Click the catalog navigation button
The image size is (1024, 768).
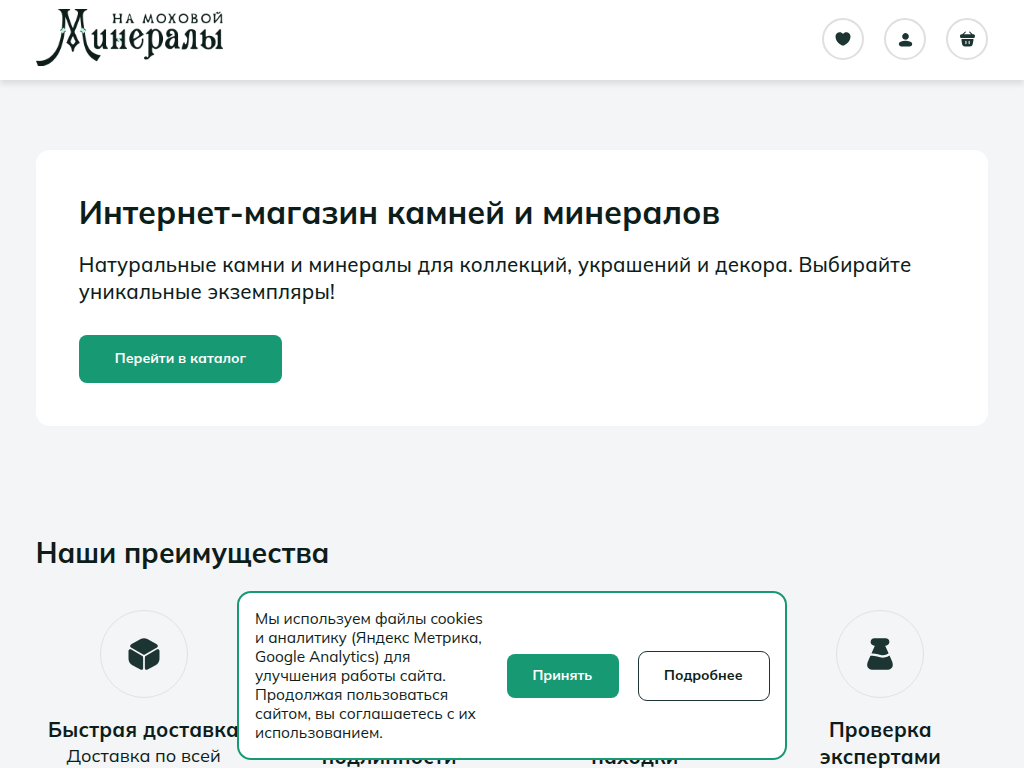pyautogui.click(x=180, y=358)
